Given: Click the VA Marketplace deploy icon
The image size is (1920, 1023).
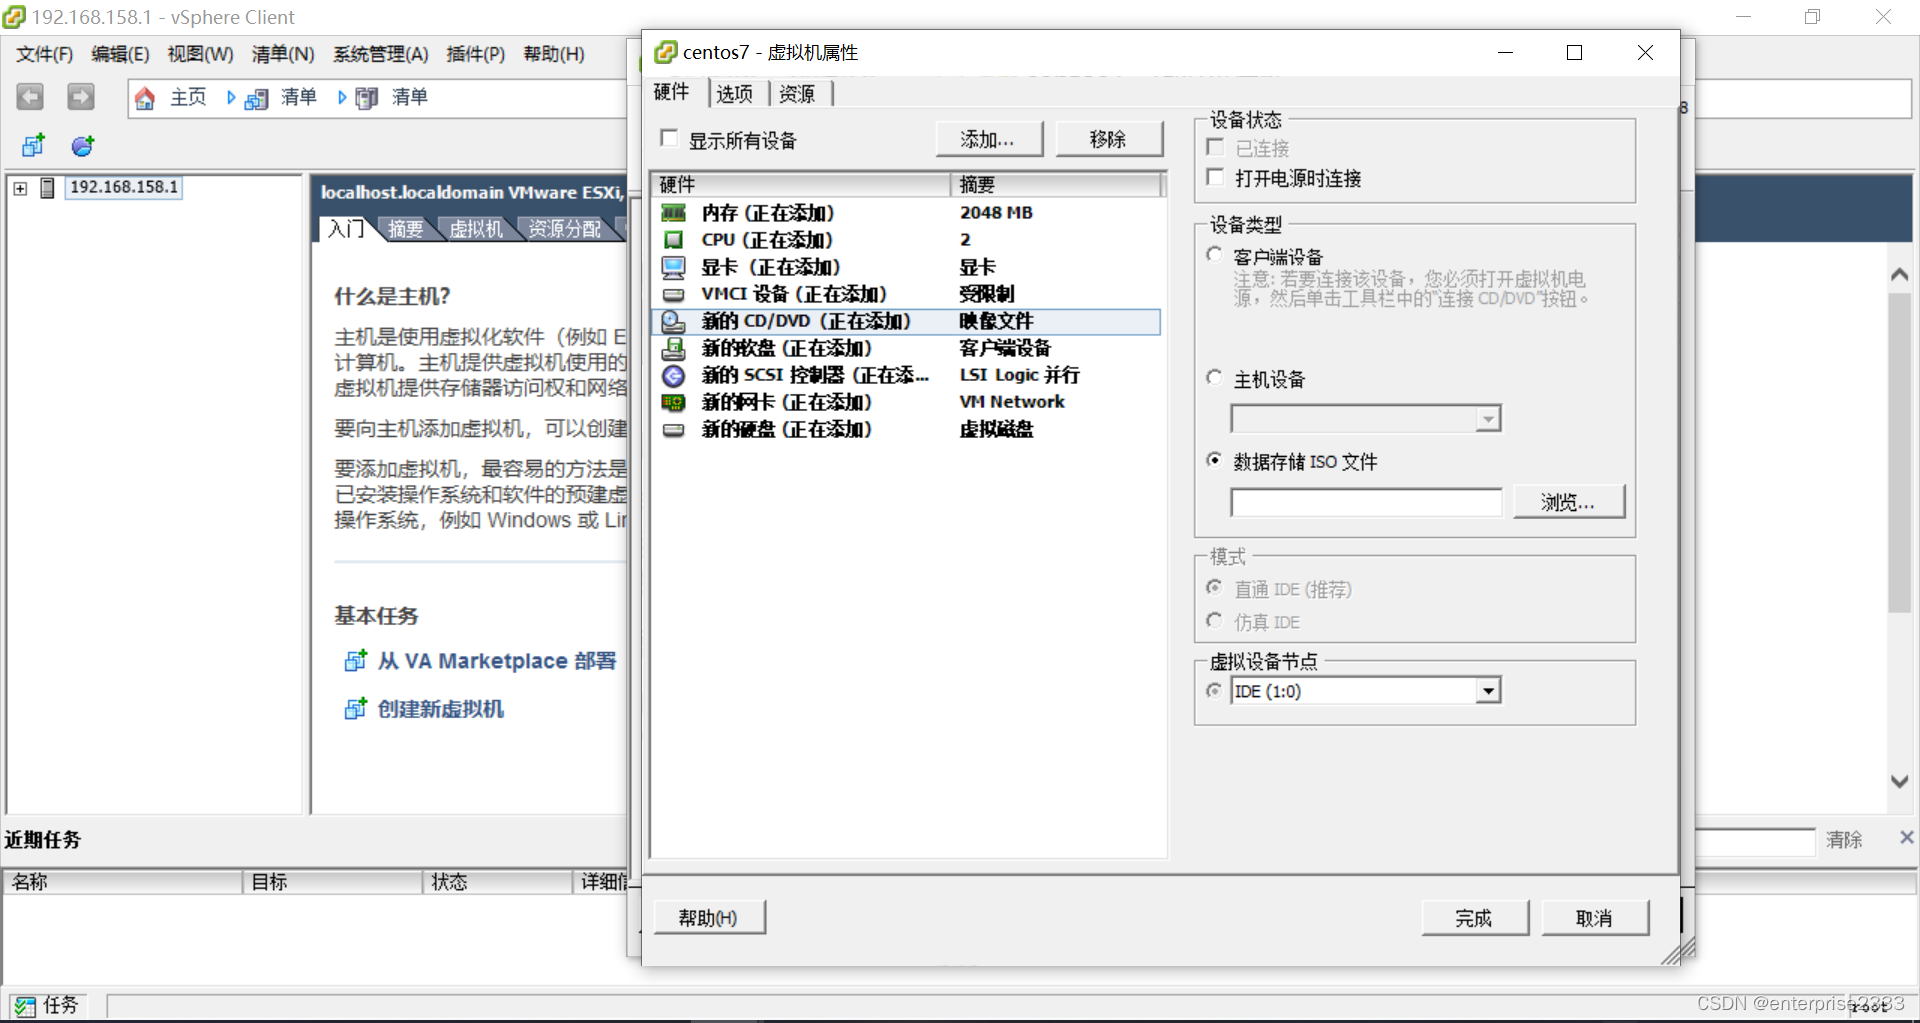Looking at the screenshot, I should (x=355, y=660).
